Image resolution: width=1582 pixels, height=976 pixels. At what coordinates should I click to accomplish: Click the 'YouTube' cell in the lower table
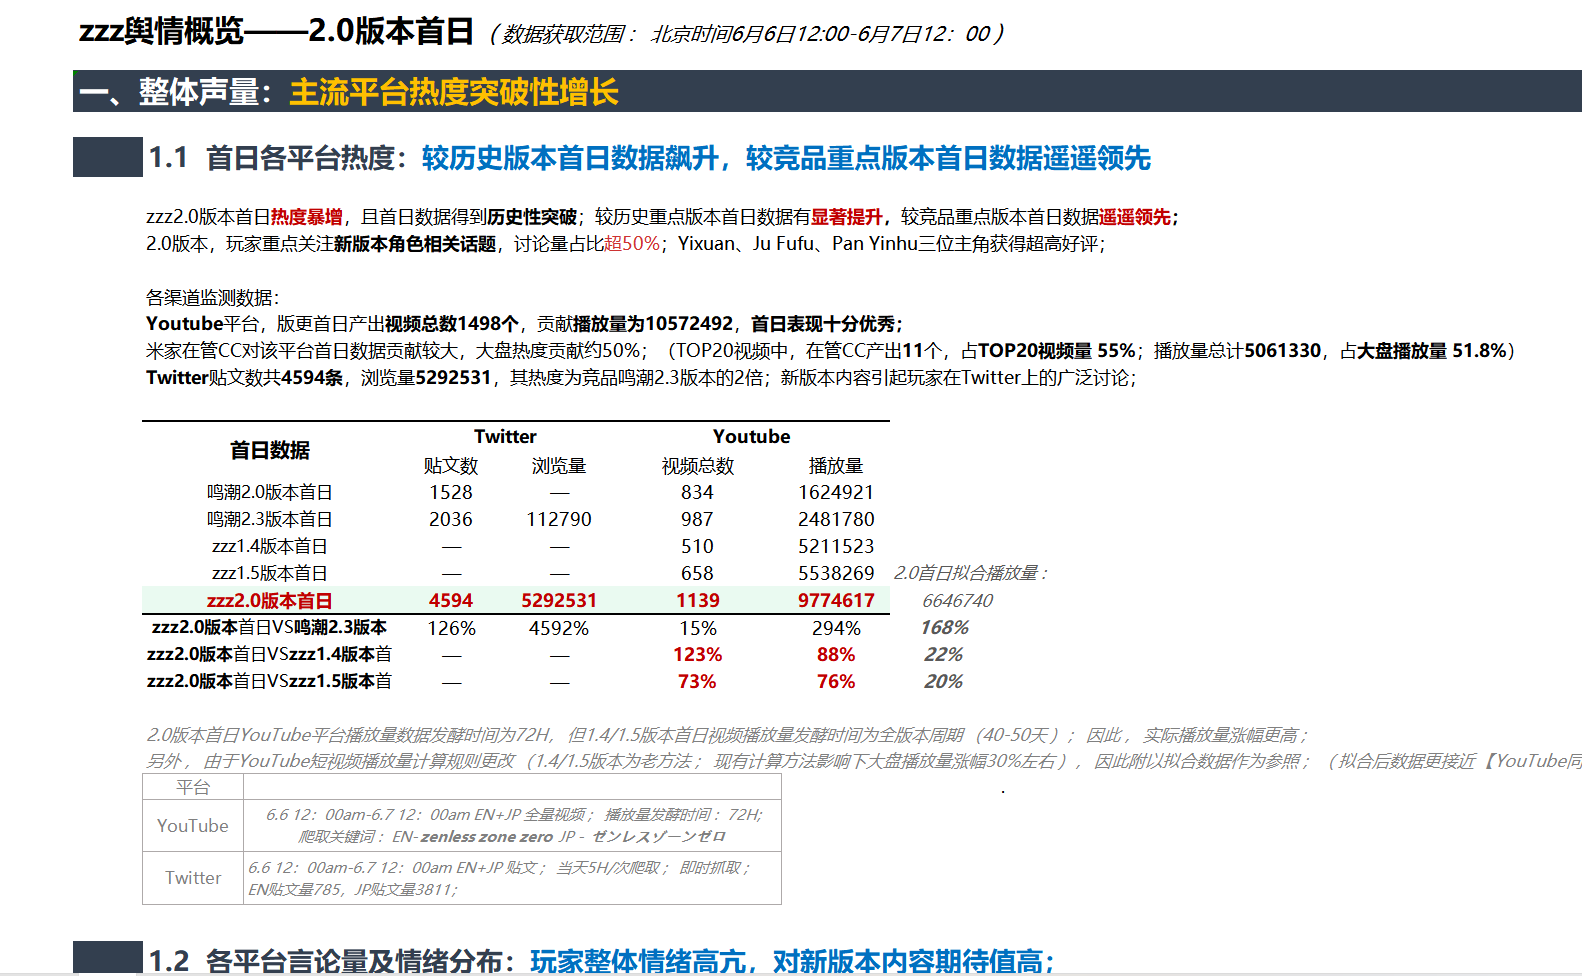(x=193, y=826)
